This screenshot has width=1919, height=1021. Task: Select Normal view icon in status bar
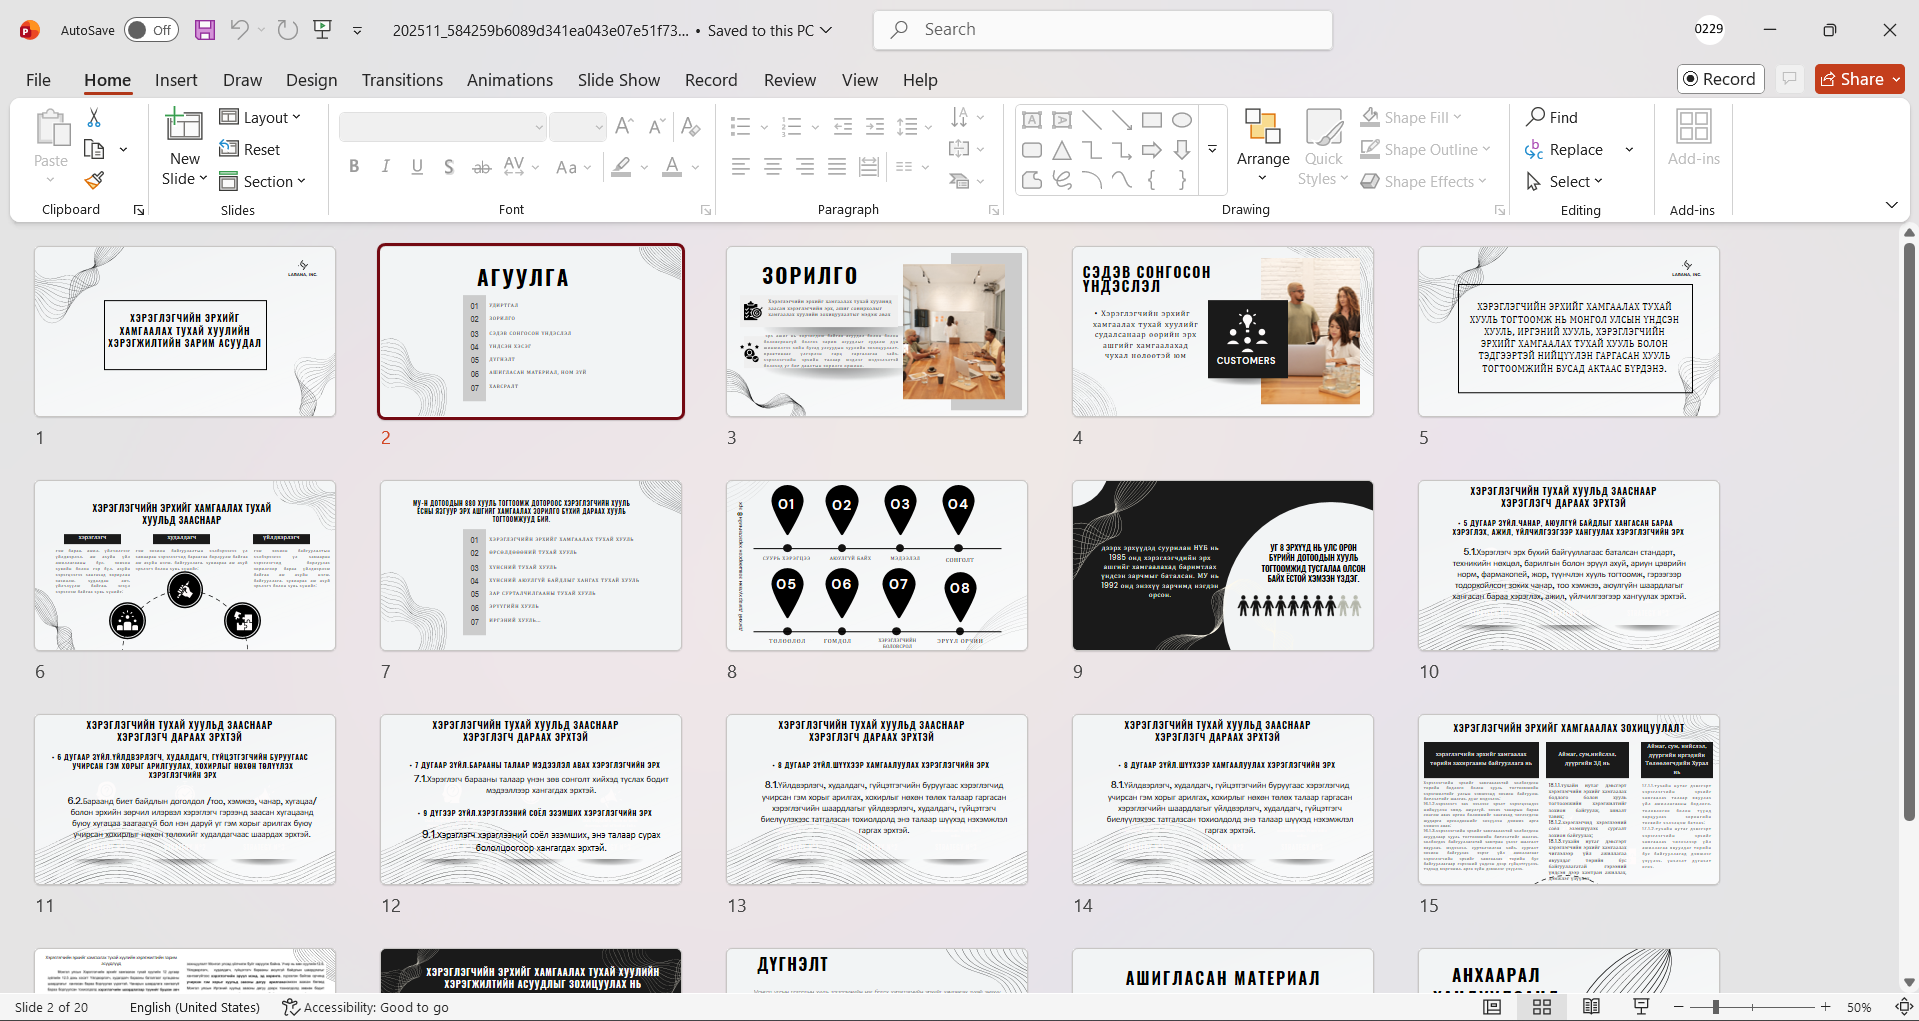tap(1492, 1006)
